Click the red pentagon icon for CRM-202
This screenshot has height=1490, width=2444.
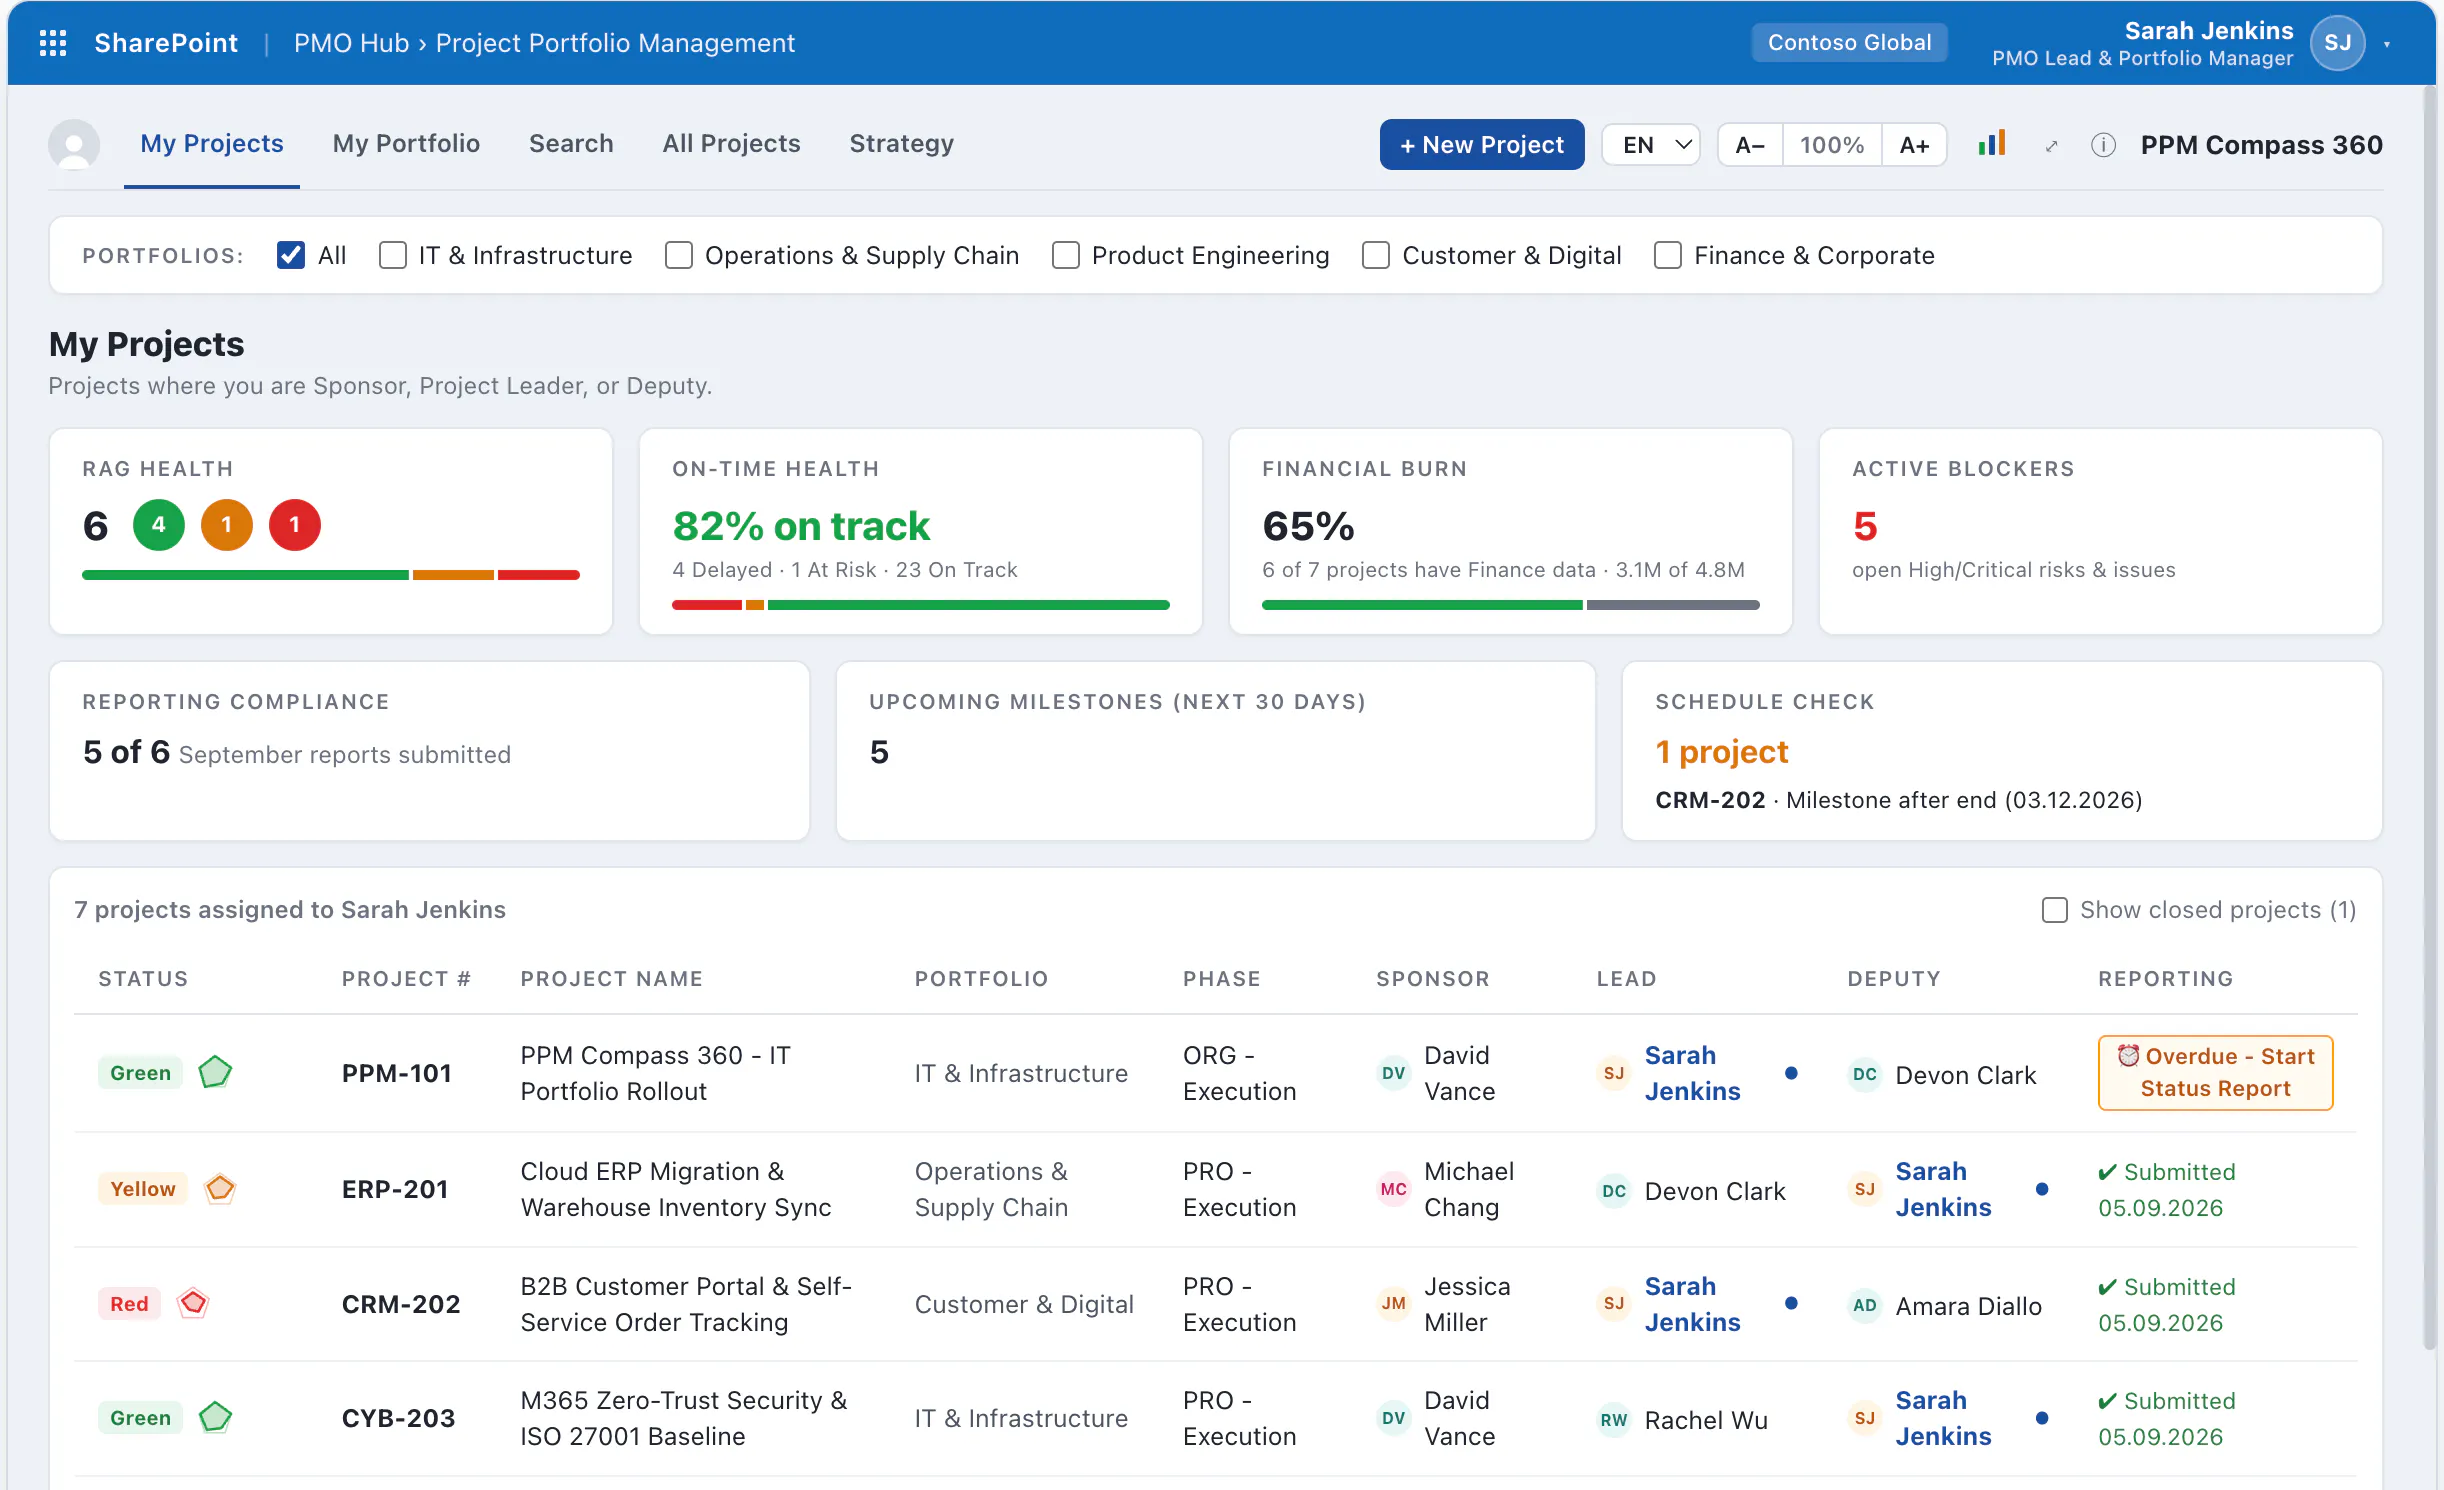click(x=193, y=1303)
